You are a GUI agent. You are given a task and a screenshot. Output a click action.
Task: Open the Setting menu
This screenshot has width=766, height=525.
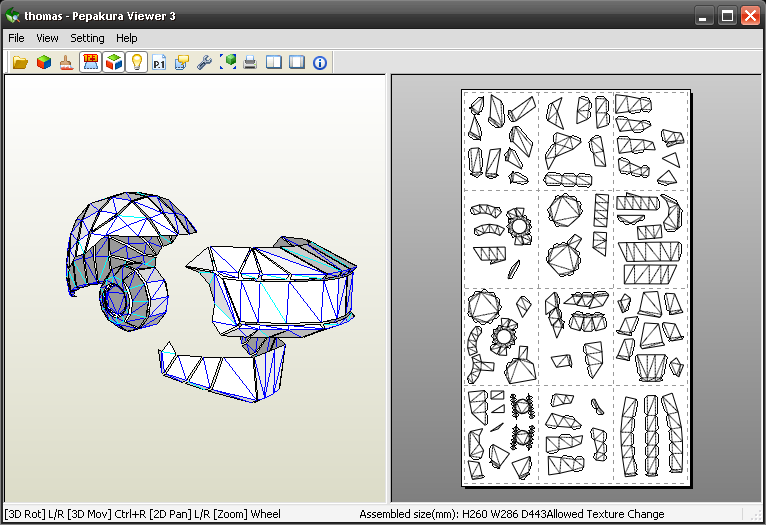click(x=87, y=38)
